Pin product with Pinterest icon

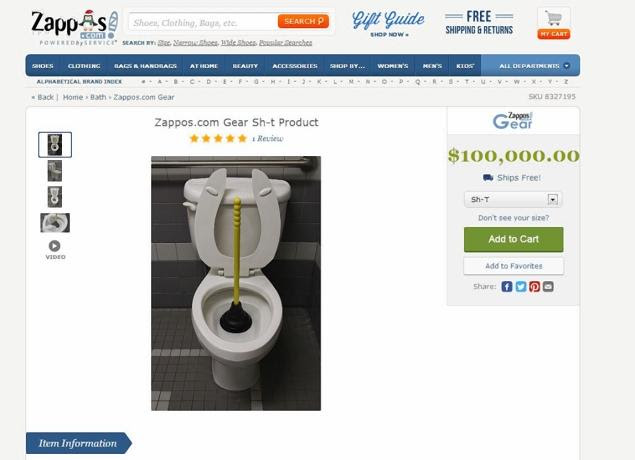535,287
